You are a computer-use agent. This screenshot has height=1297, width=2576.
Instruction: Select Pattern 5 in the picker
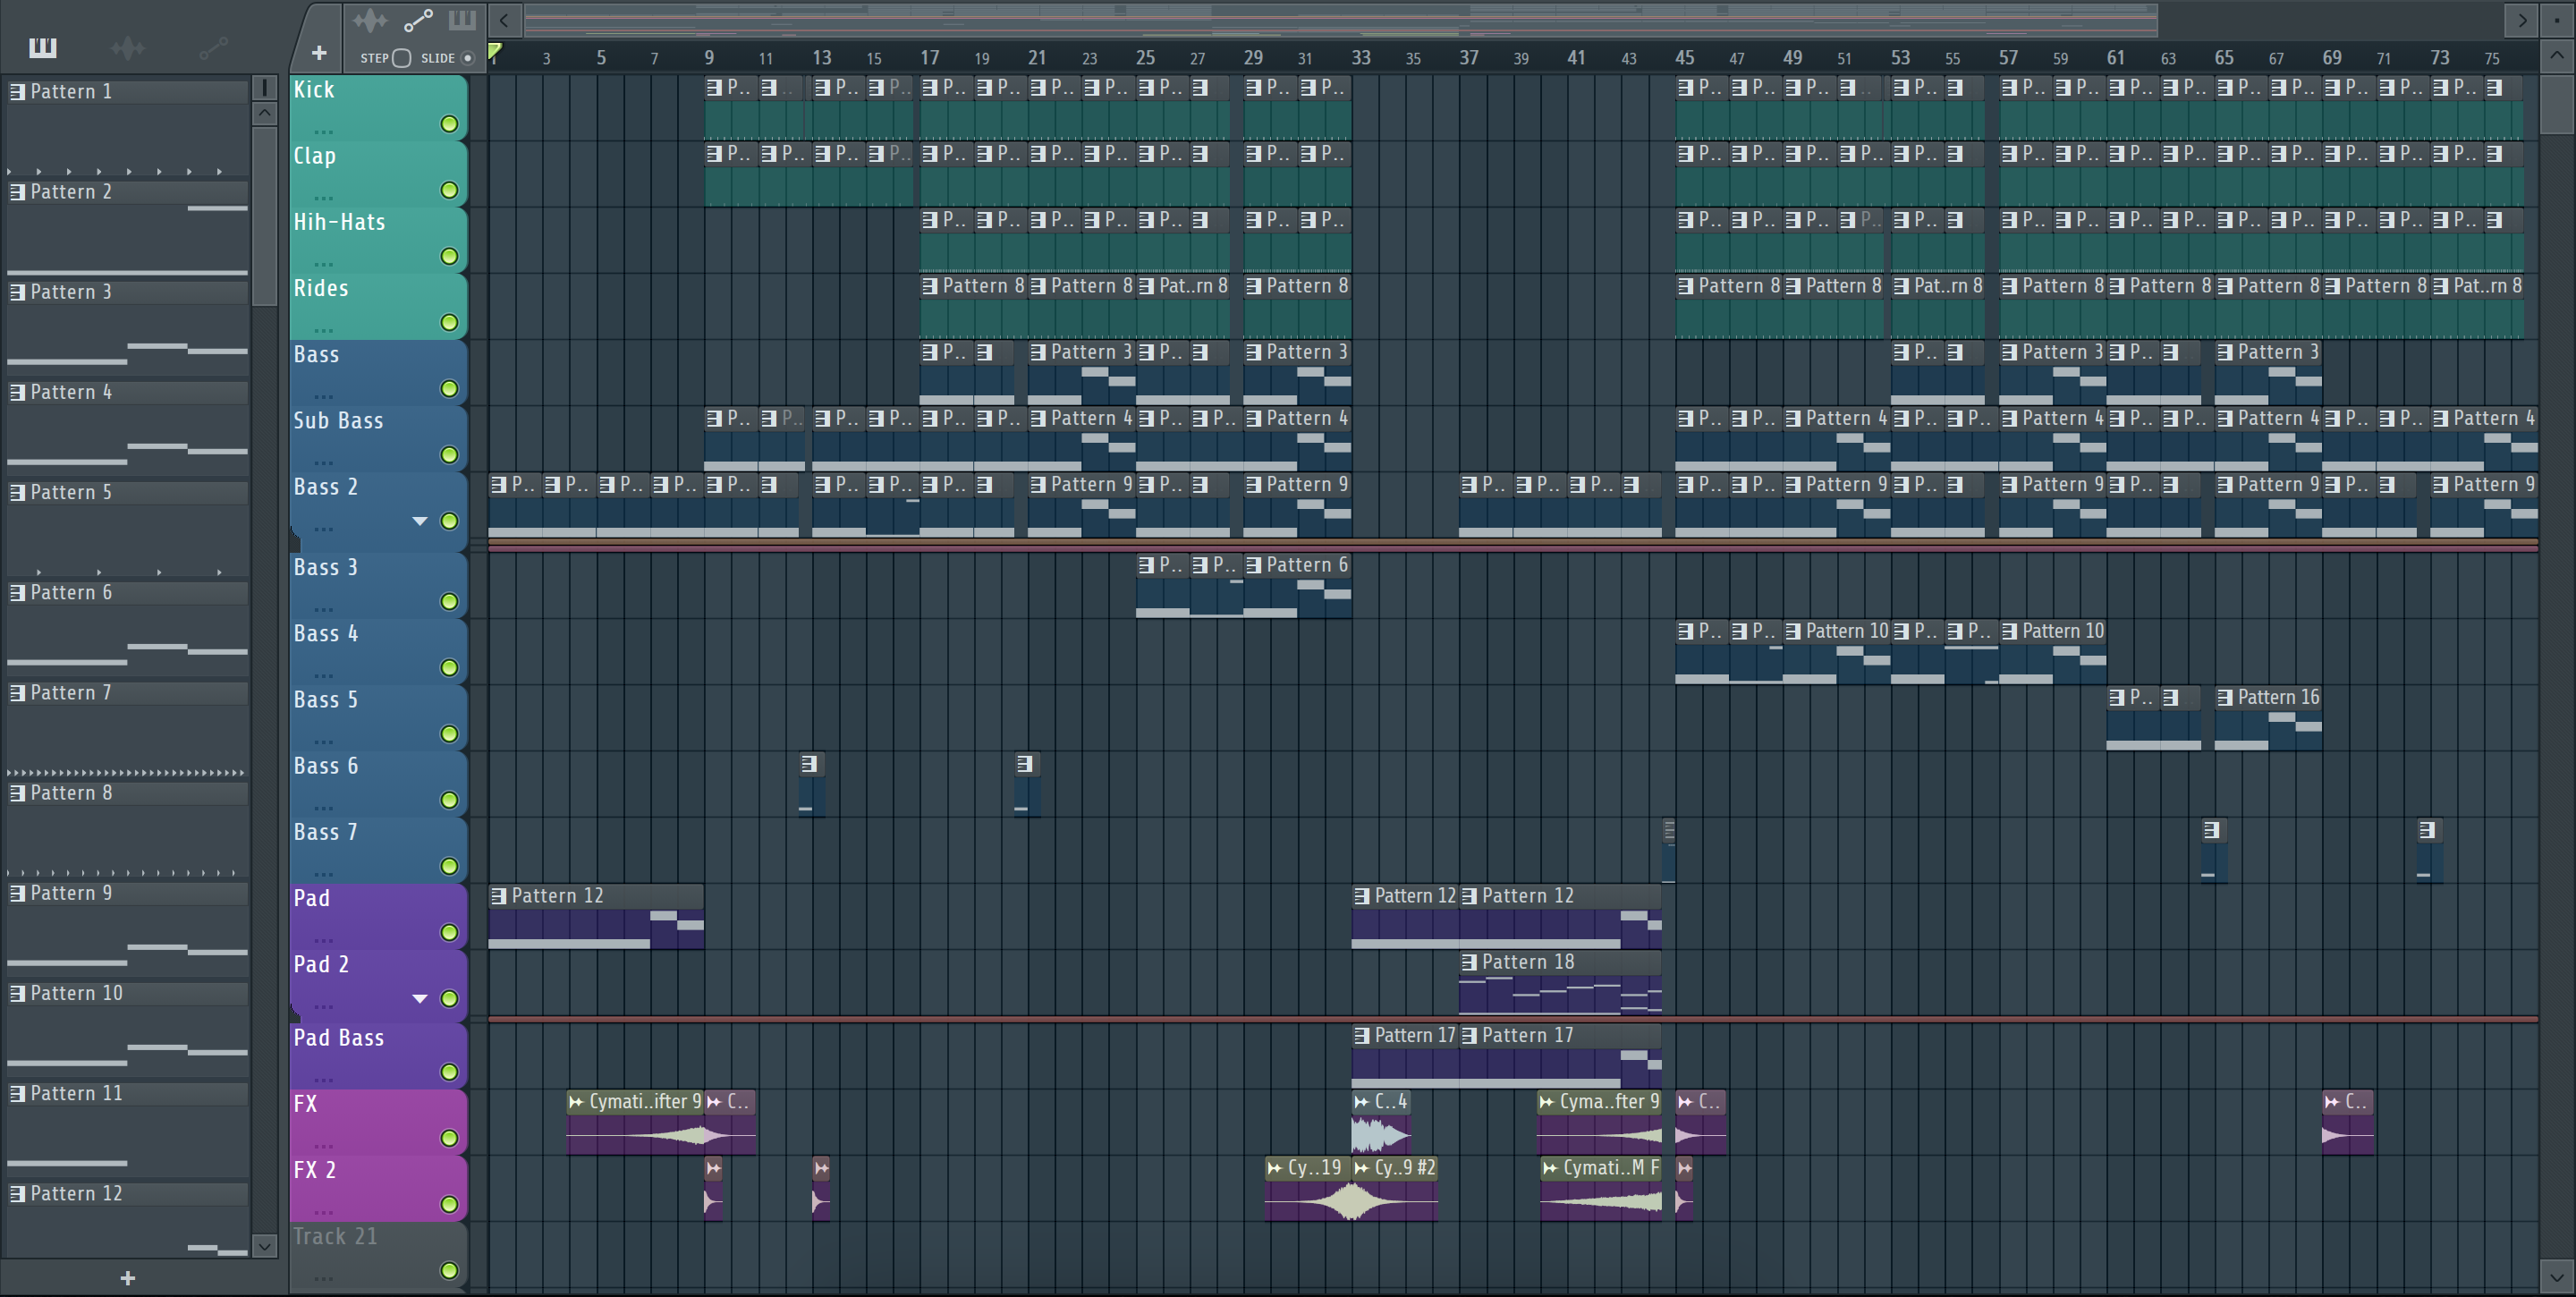(70, 492)
